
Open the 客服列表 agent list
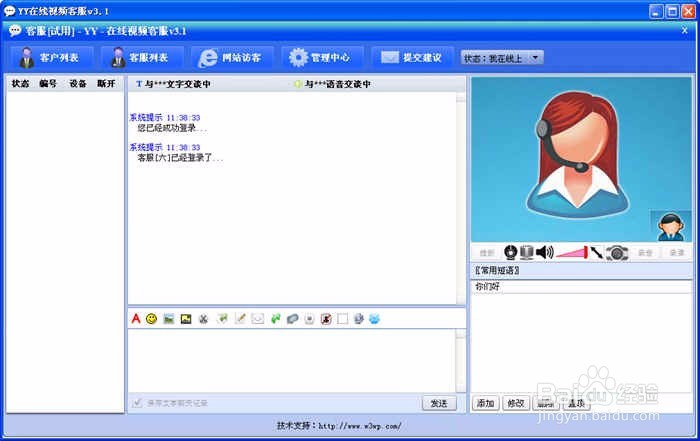point(142,58)
